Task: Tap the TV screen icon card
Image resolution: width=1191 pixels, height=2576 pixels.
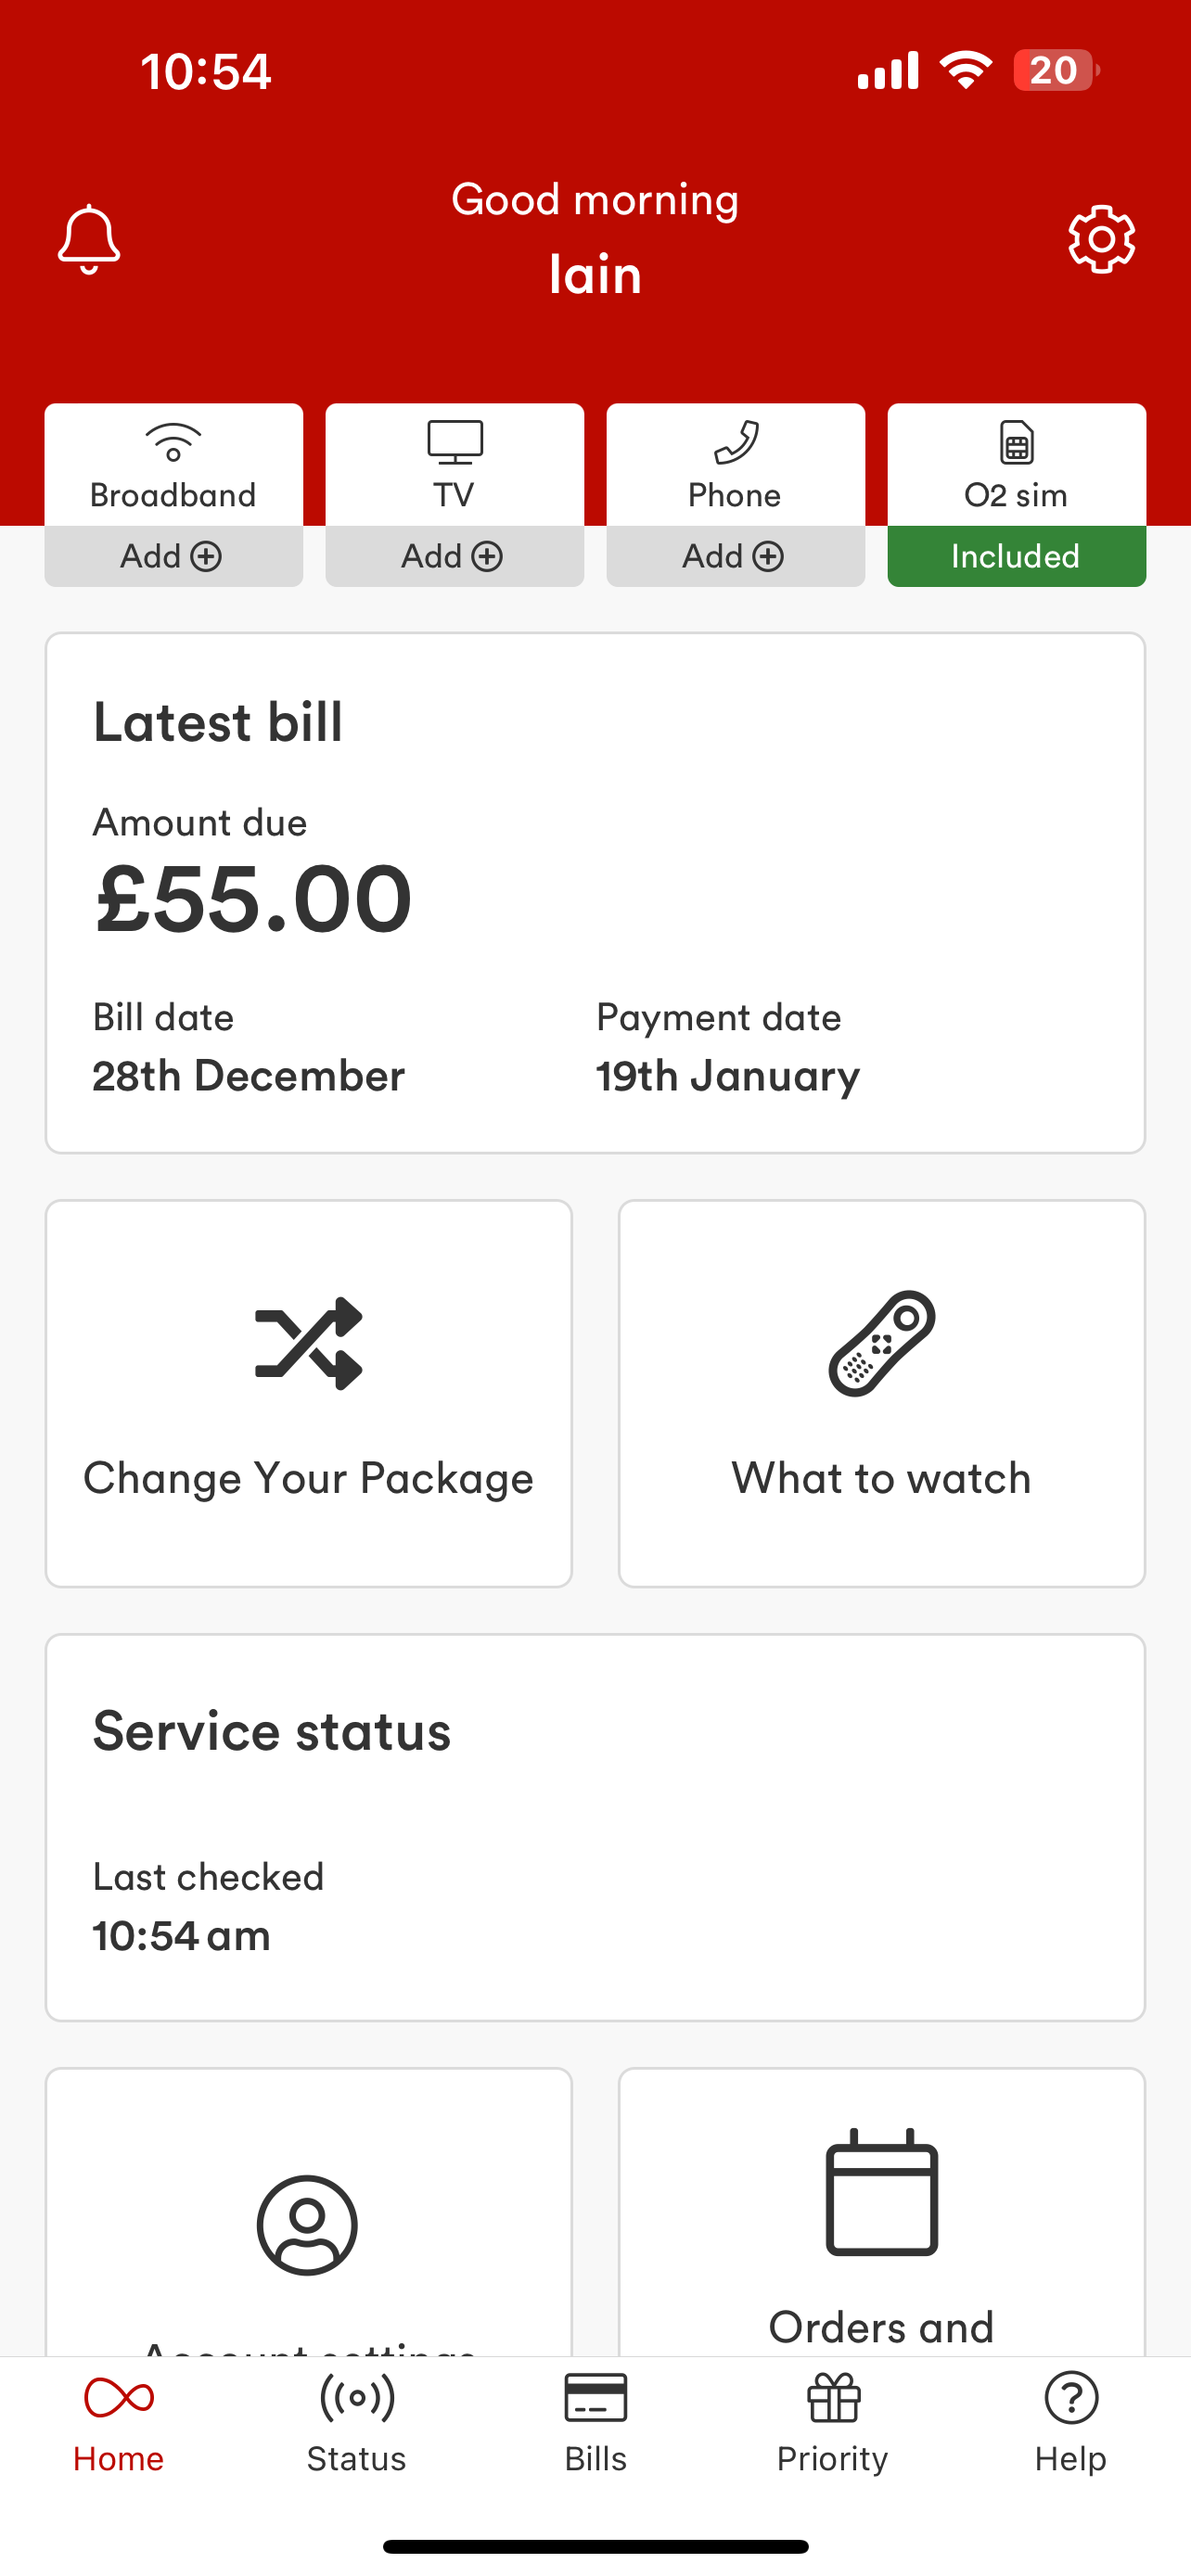Action: click(455, 465)
